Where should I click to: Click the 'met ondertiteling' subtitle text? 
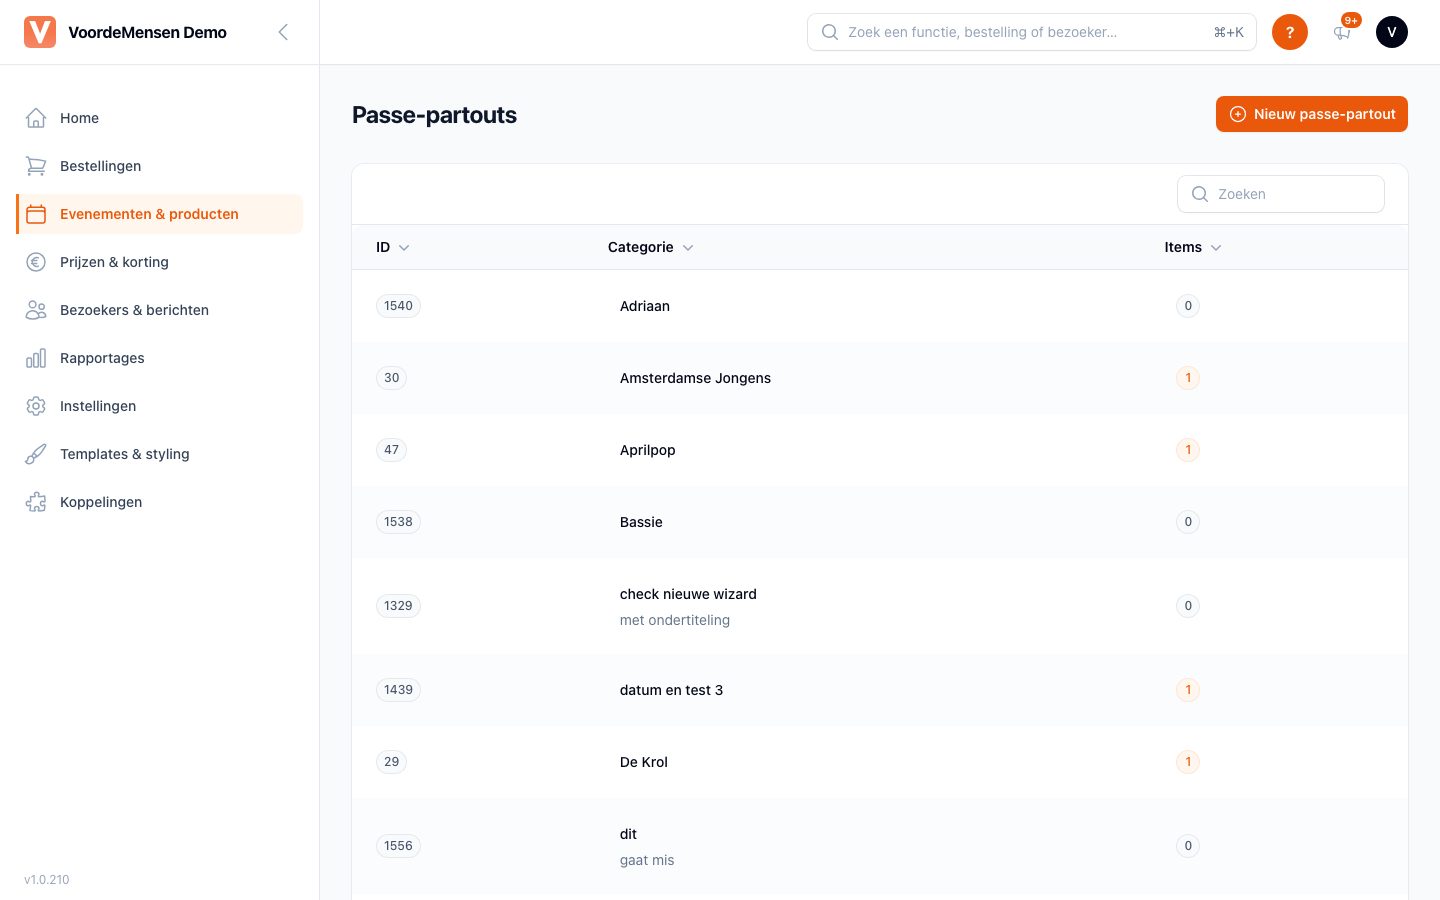click(675, 620)
